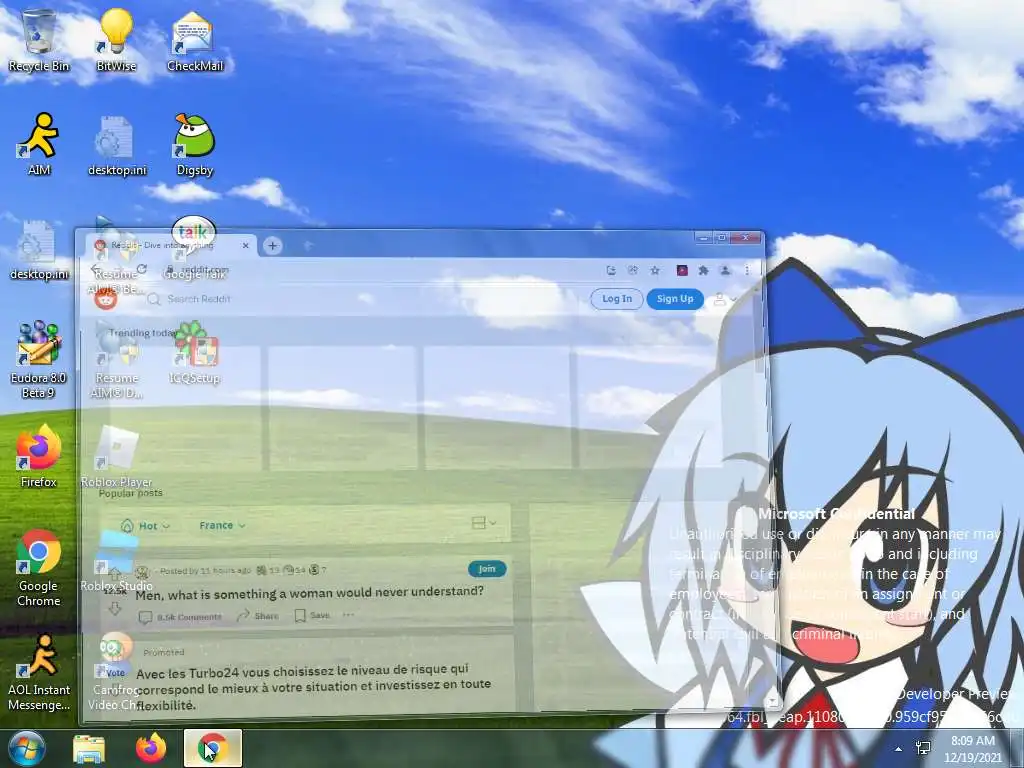Open the Start menu orb
The width and height of the screenshot is (1024, 768).
(26, 748)
